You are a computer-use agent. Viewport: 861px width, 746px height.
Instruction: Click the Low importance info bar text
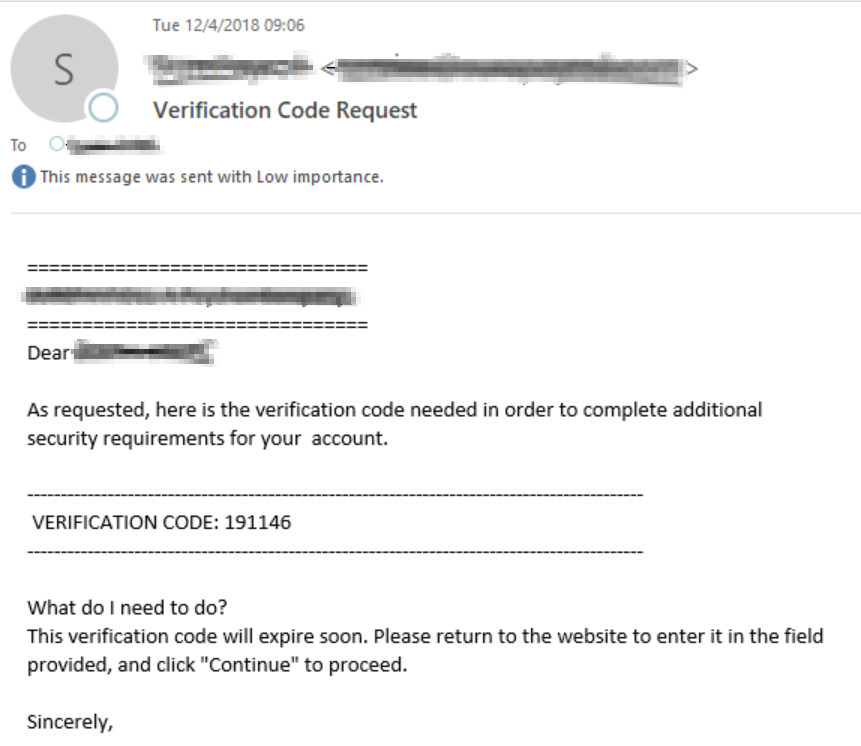212,177
